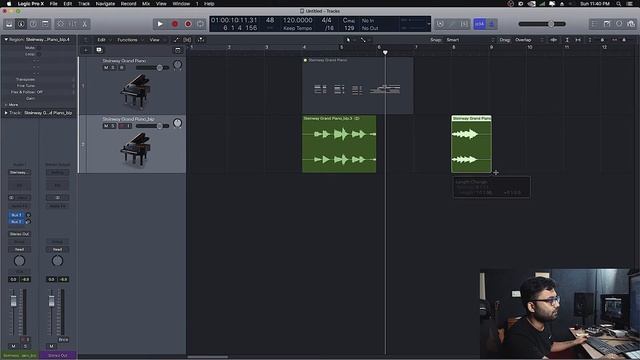Start playback with the Play button
This screenshot has width=640, height=360.
160,24
